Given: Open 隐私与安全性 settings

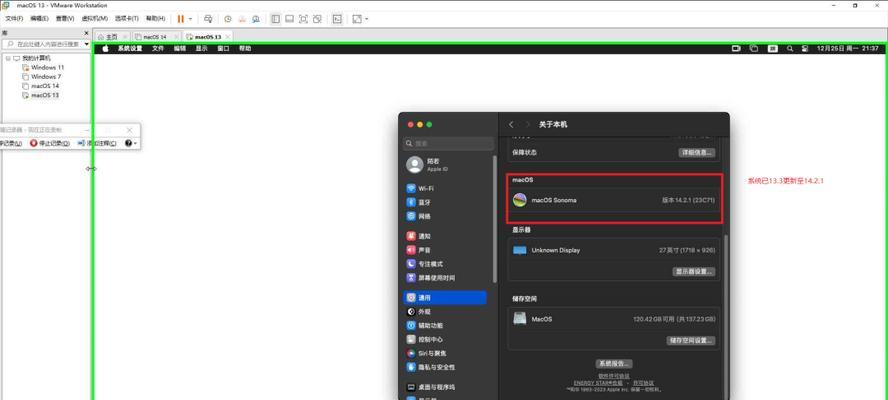Looking at the screenshot, I should [446, 367].
